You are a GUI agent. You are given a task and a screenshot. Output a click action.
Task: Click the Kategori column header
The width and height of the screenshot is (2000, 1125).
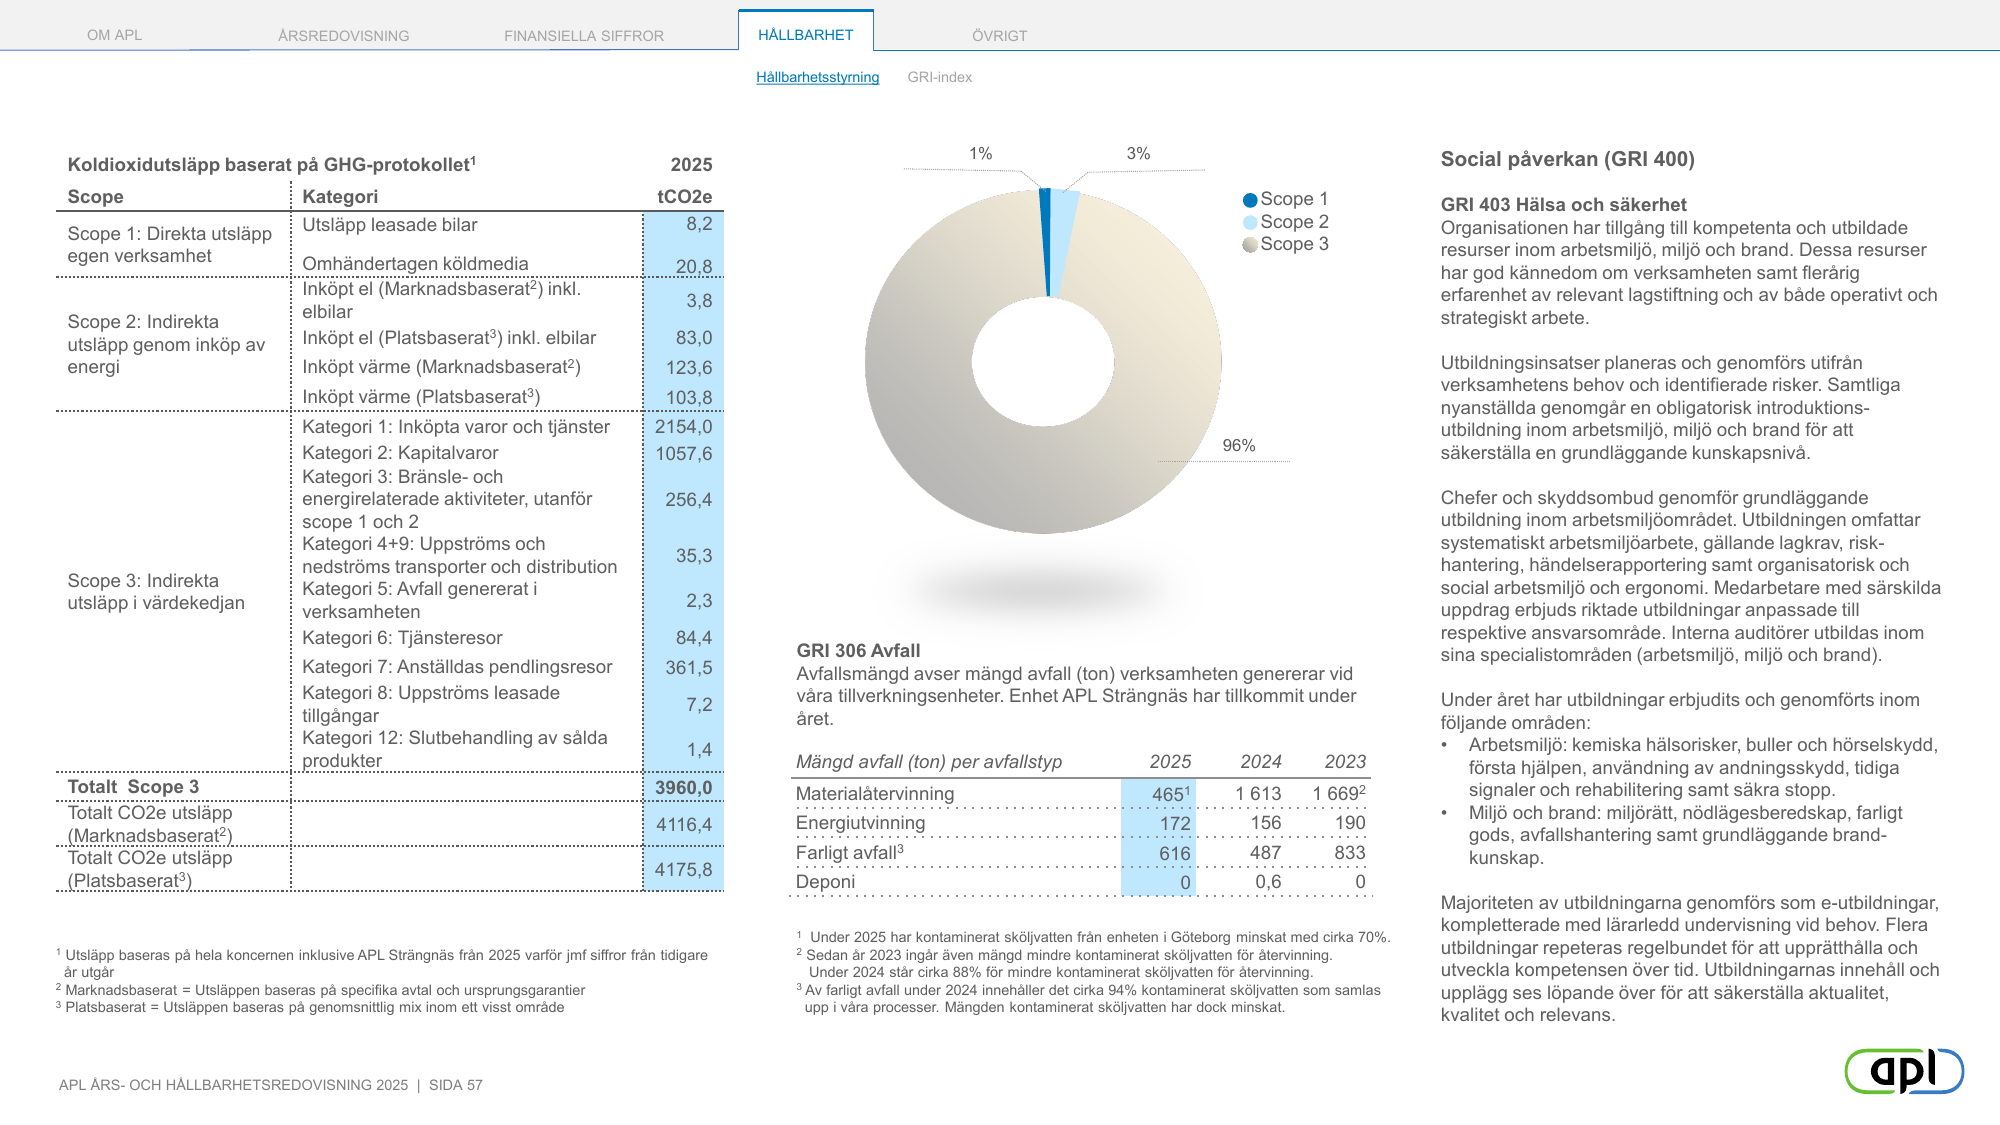340,197
